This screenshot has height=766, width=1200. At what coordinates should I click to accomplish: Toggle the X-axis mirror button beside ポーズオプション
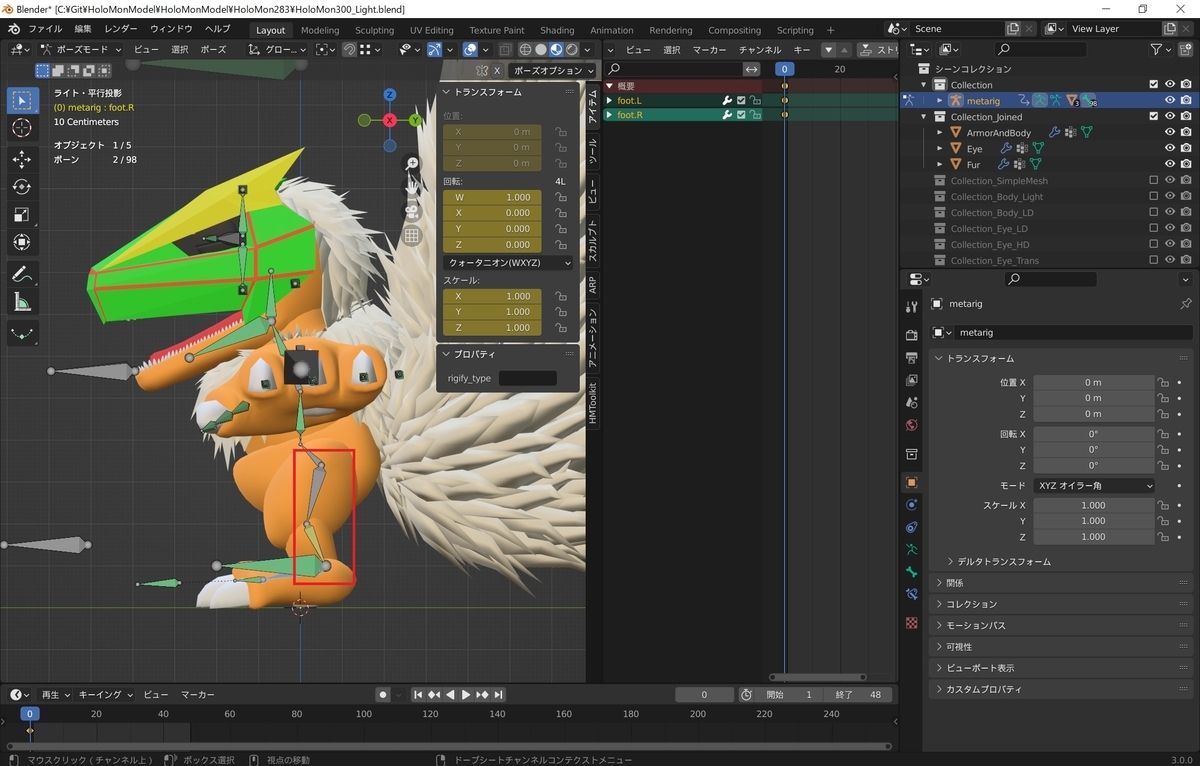coord(496,71)
